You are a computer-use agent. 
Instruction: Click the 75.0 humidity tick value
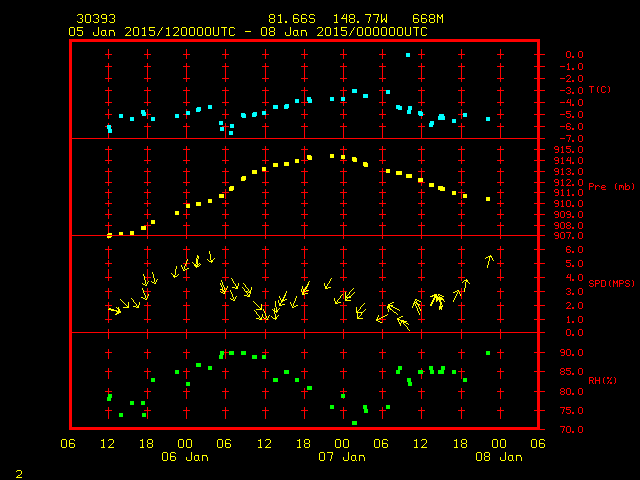coord(571,411)
